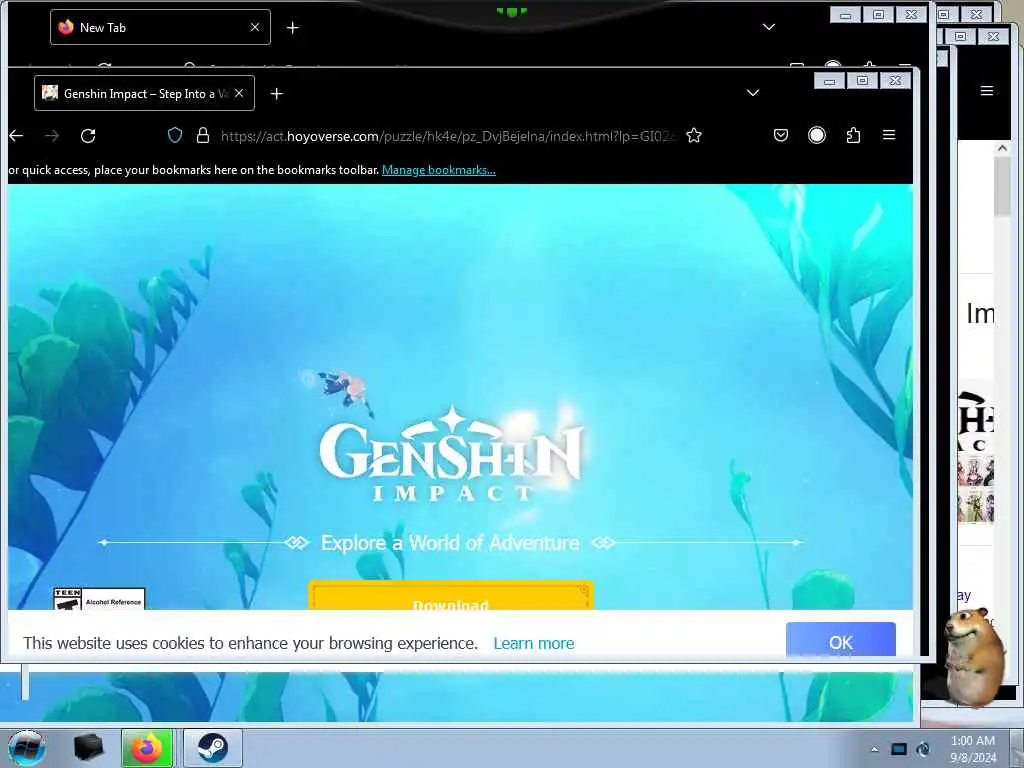Click the yellow Download button

point(451,596)
